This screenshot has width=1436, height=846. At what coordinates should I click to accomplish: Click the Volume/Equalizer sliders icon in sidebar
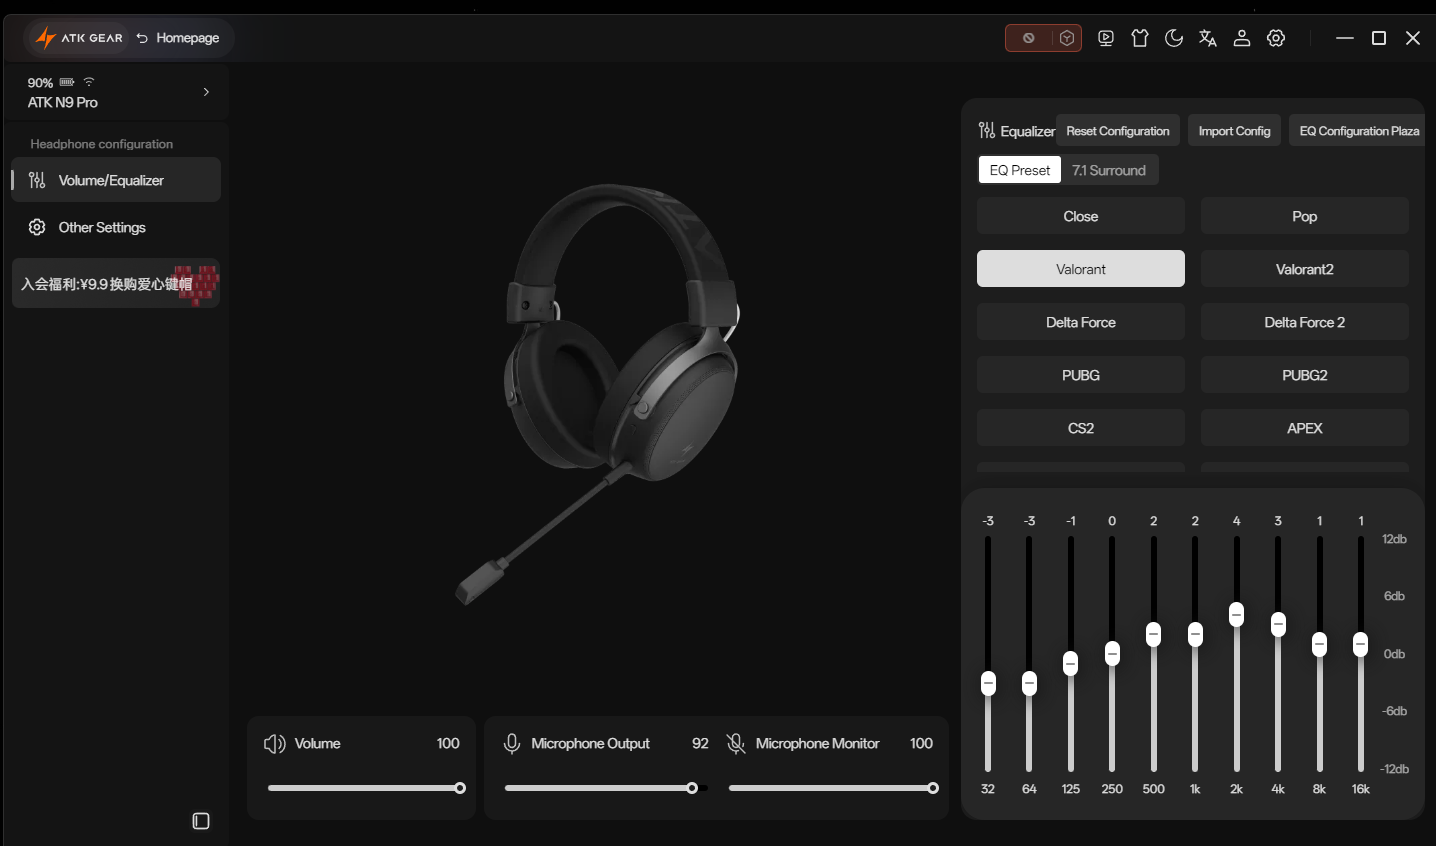point(37,180)
